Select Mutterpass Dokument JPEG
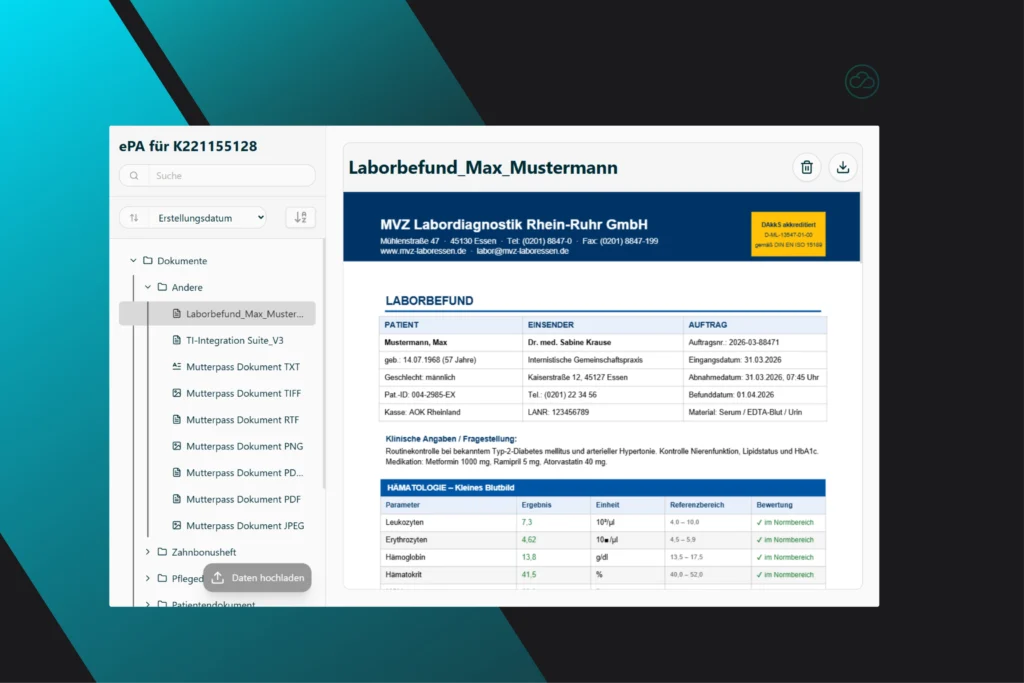The width and height of the screenshot is (1024, 683). pos(245,525)
